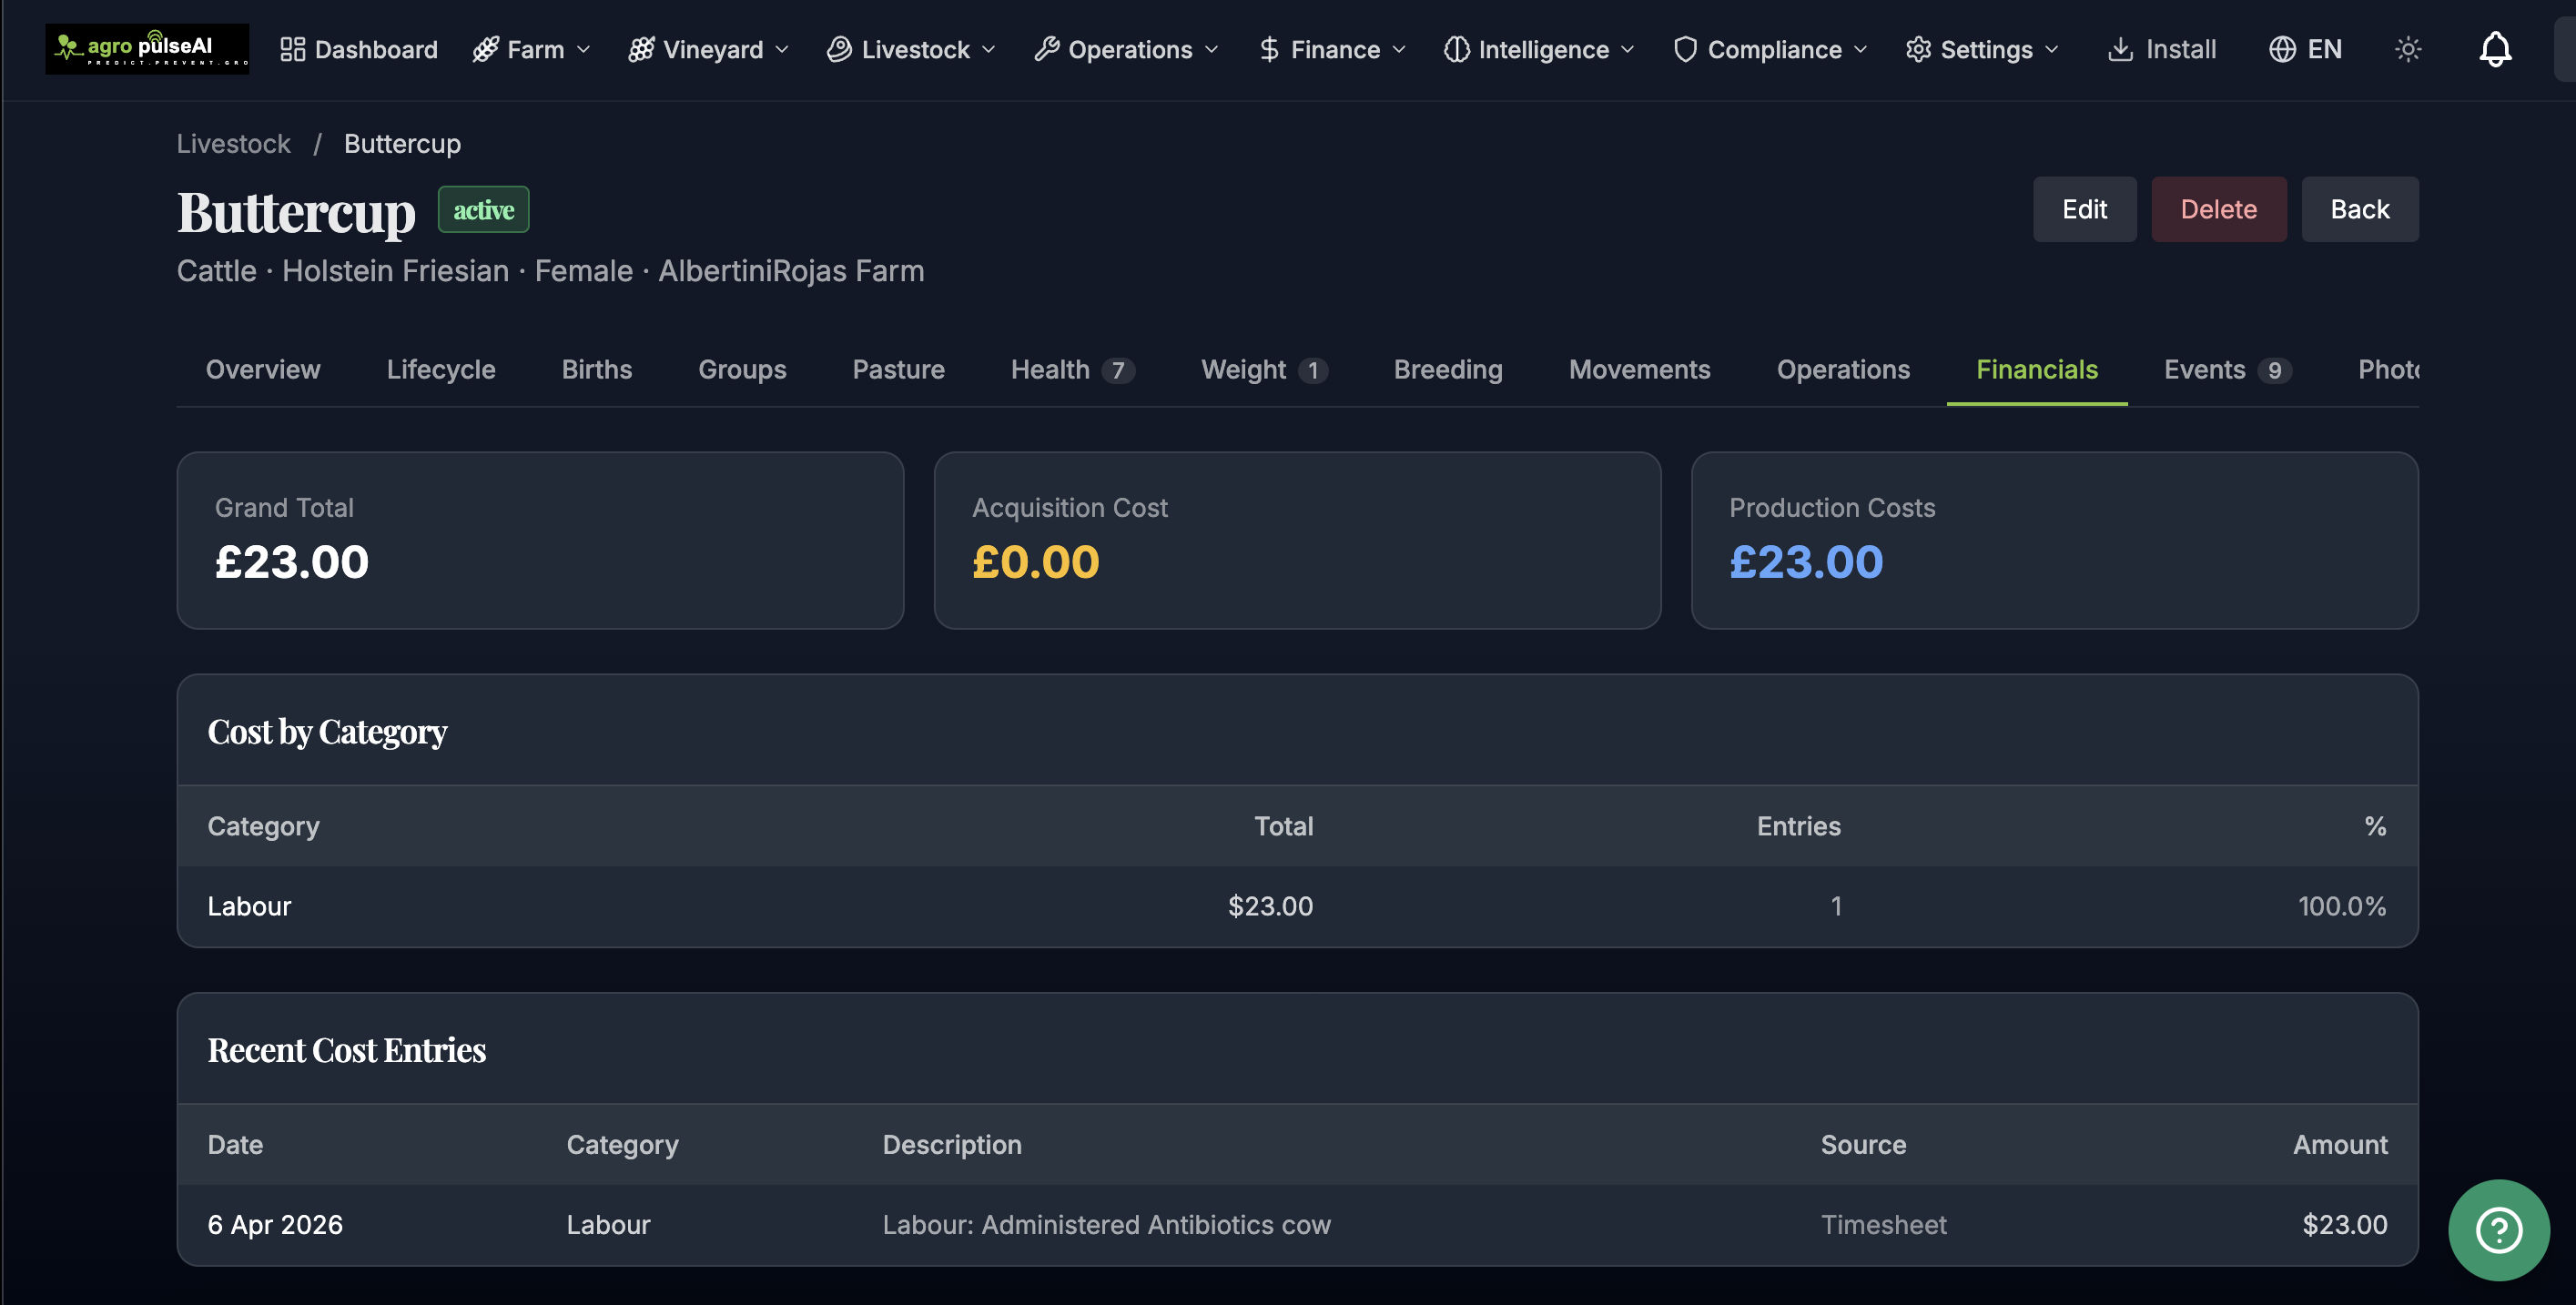Click the Timesheet source cell
2576x1305 pixels.
tap(1883, 1225)
